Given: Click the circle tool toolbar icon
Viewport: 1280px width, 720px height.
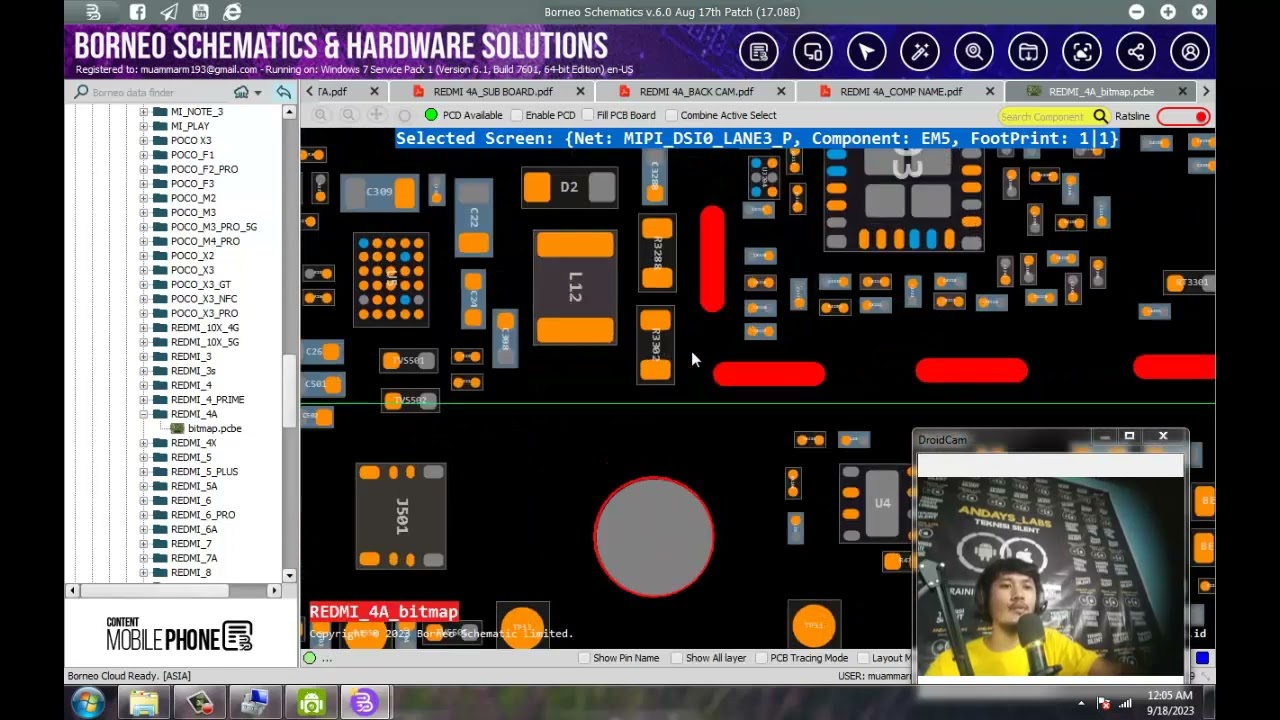Looking at the screenshot, I should (x=404, y=116).
